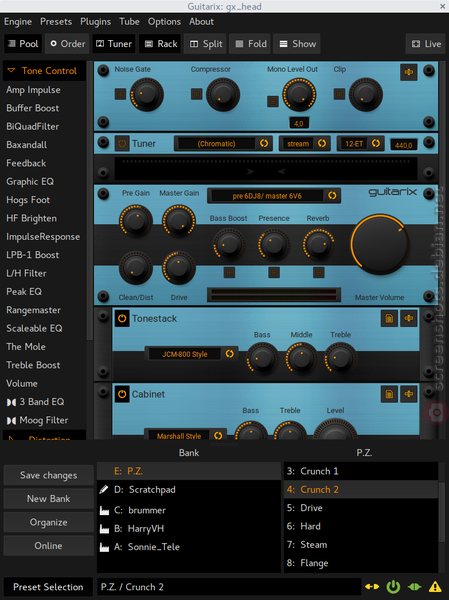Screen dimensions: 449x600
Task: Cycle the Marshall Style arrow icon
Action: 218,435
